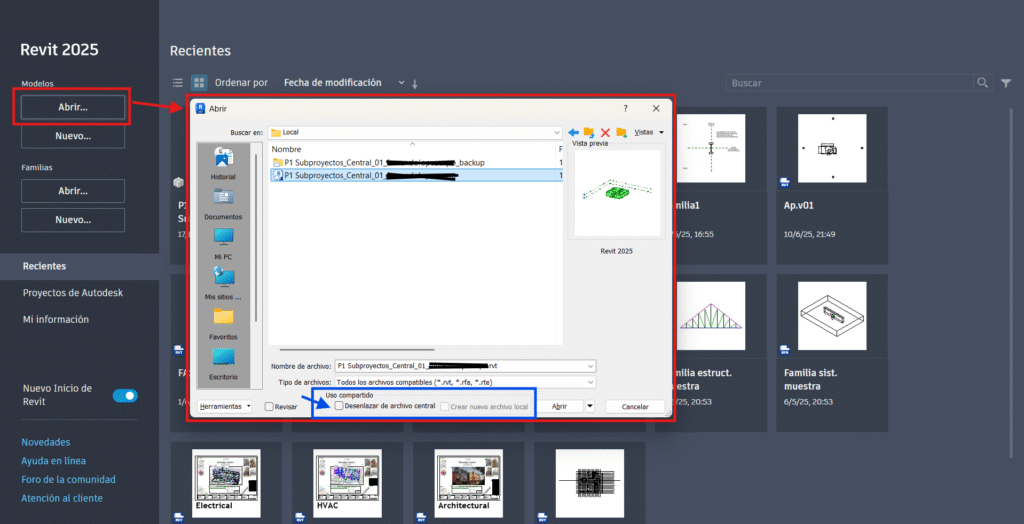Screen dimensions: 1024x524
Task: Click the red X delete icon
Action: (x=605, y=132)
